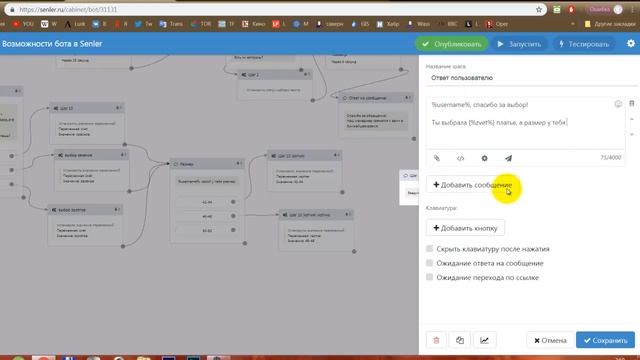Open the Twitter bookmark

tap(143, 24)
